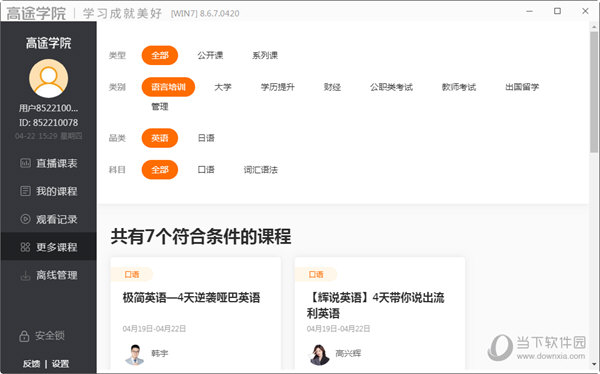
Task: Click the 安全锁 padlock icon
Action: (x=24, y=336)
